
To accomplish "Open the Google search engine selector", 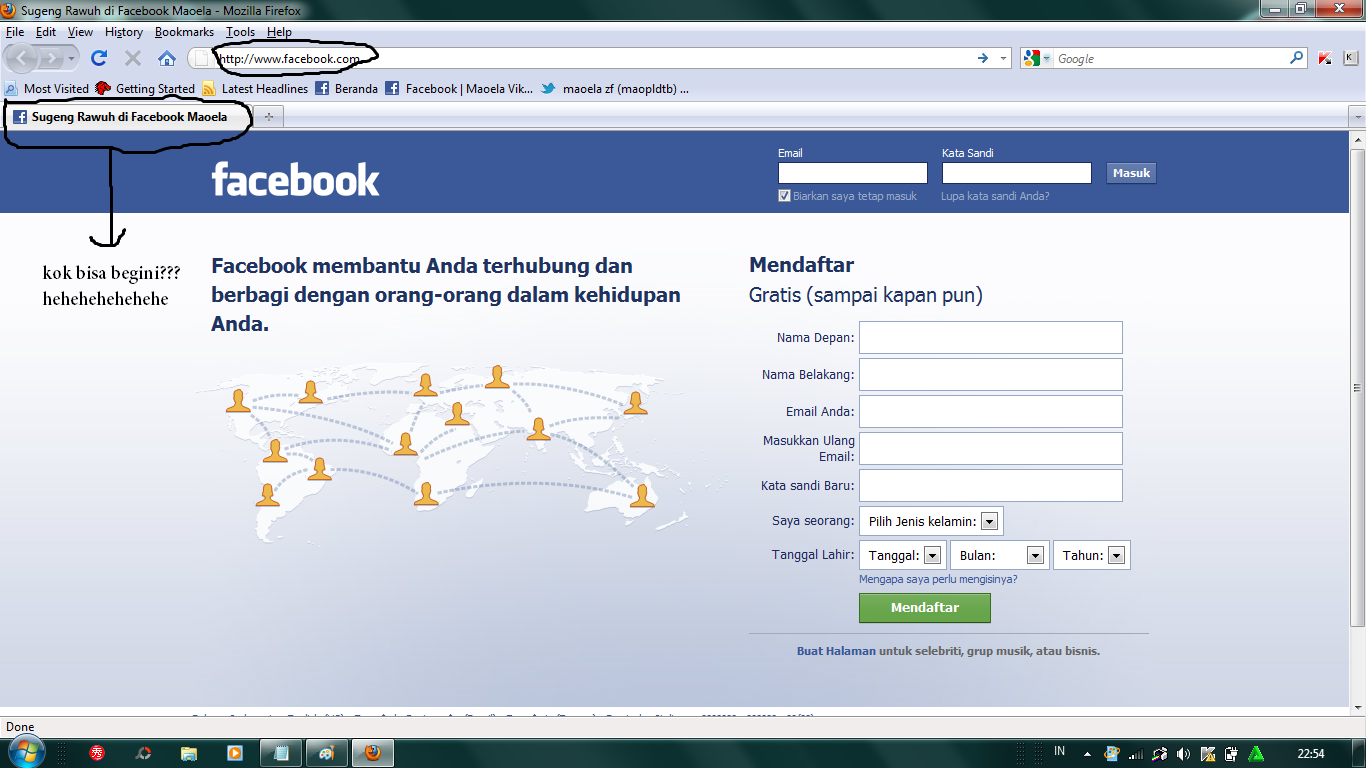I will click(x=1038, y=59).
